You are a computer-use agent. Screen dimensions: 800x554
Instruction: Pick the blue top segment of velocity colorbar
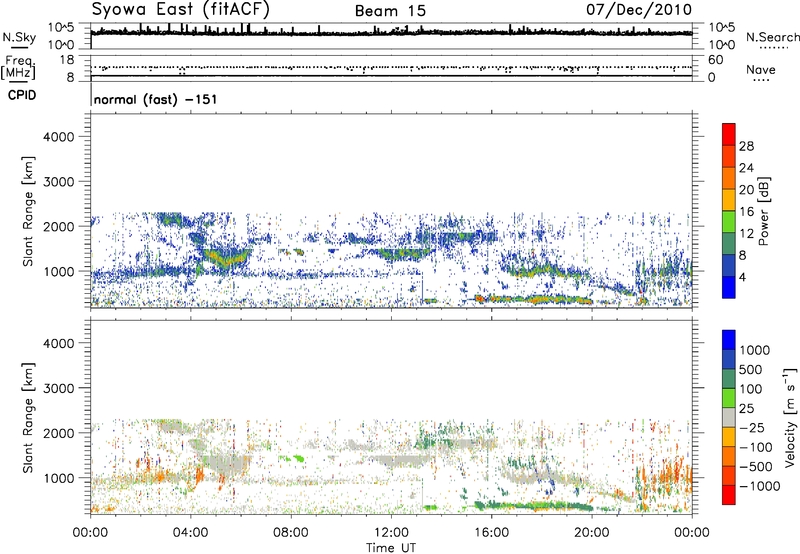coord(729,340)
